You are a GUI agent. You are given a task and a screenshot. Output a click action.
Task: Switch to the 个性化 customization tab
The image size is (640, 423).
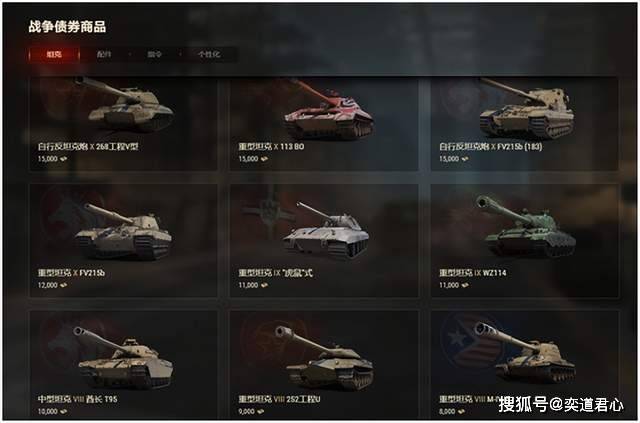[209, 54]
